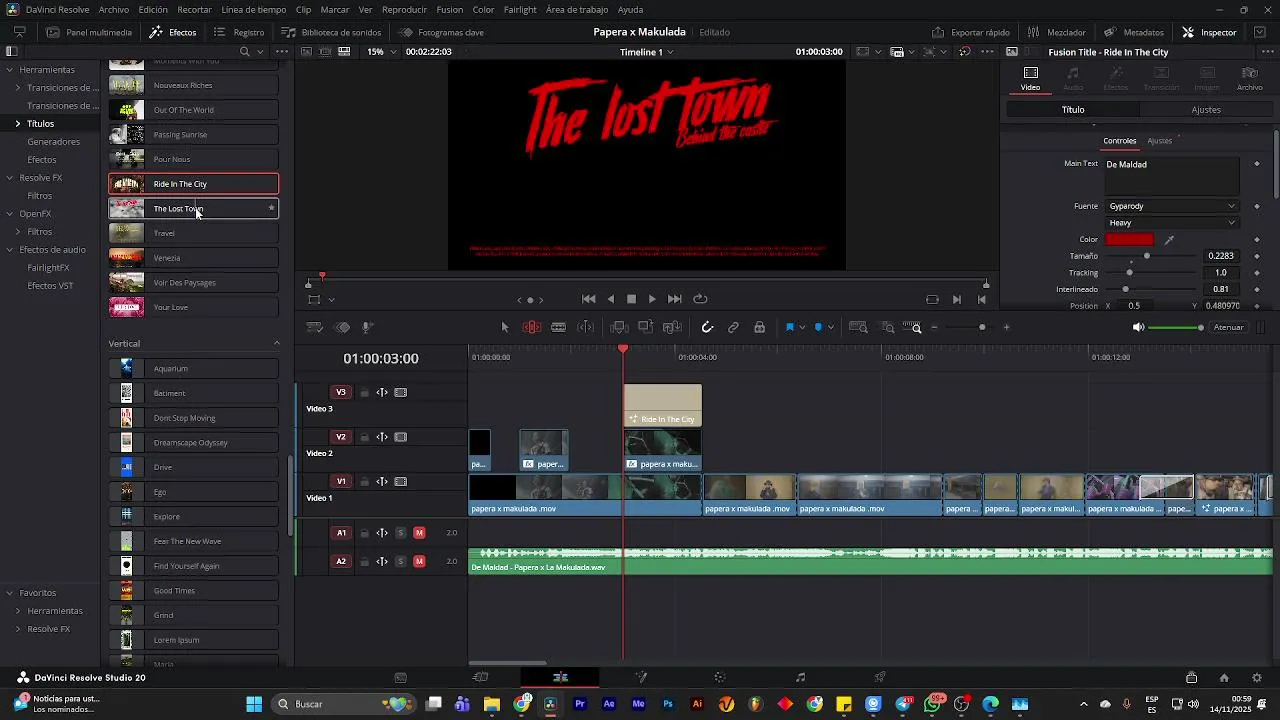Open the Fairlight menu
This screenshot has height=720, width=1280.
pos(520,10)
